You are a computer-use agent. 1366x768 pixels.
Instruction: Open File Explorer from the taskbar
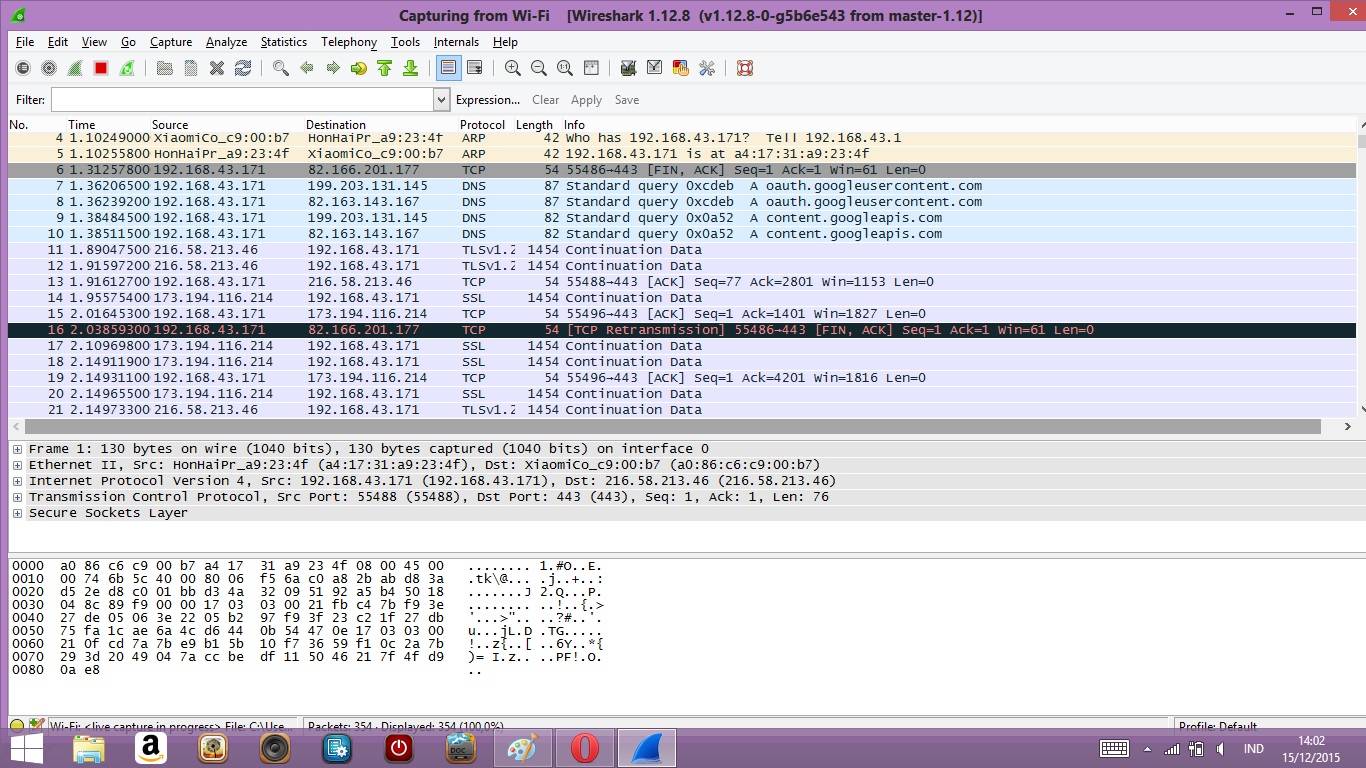89,749
